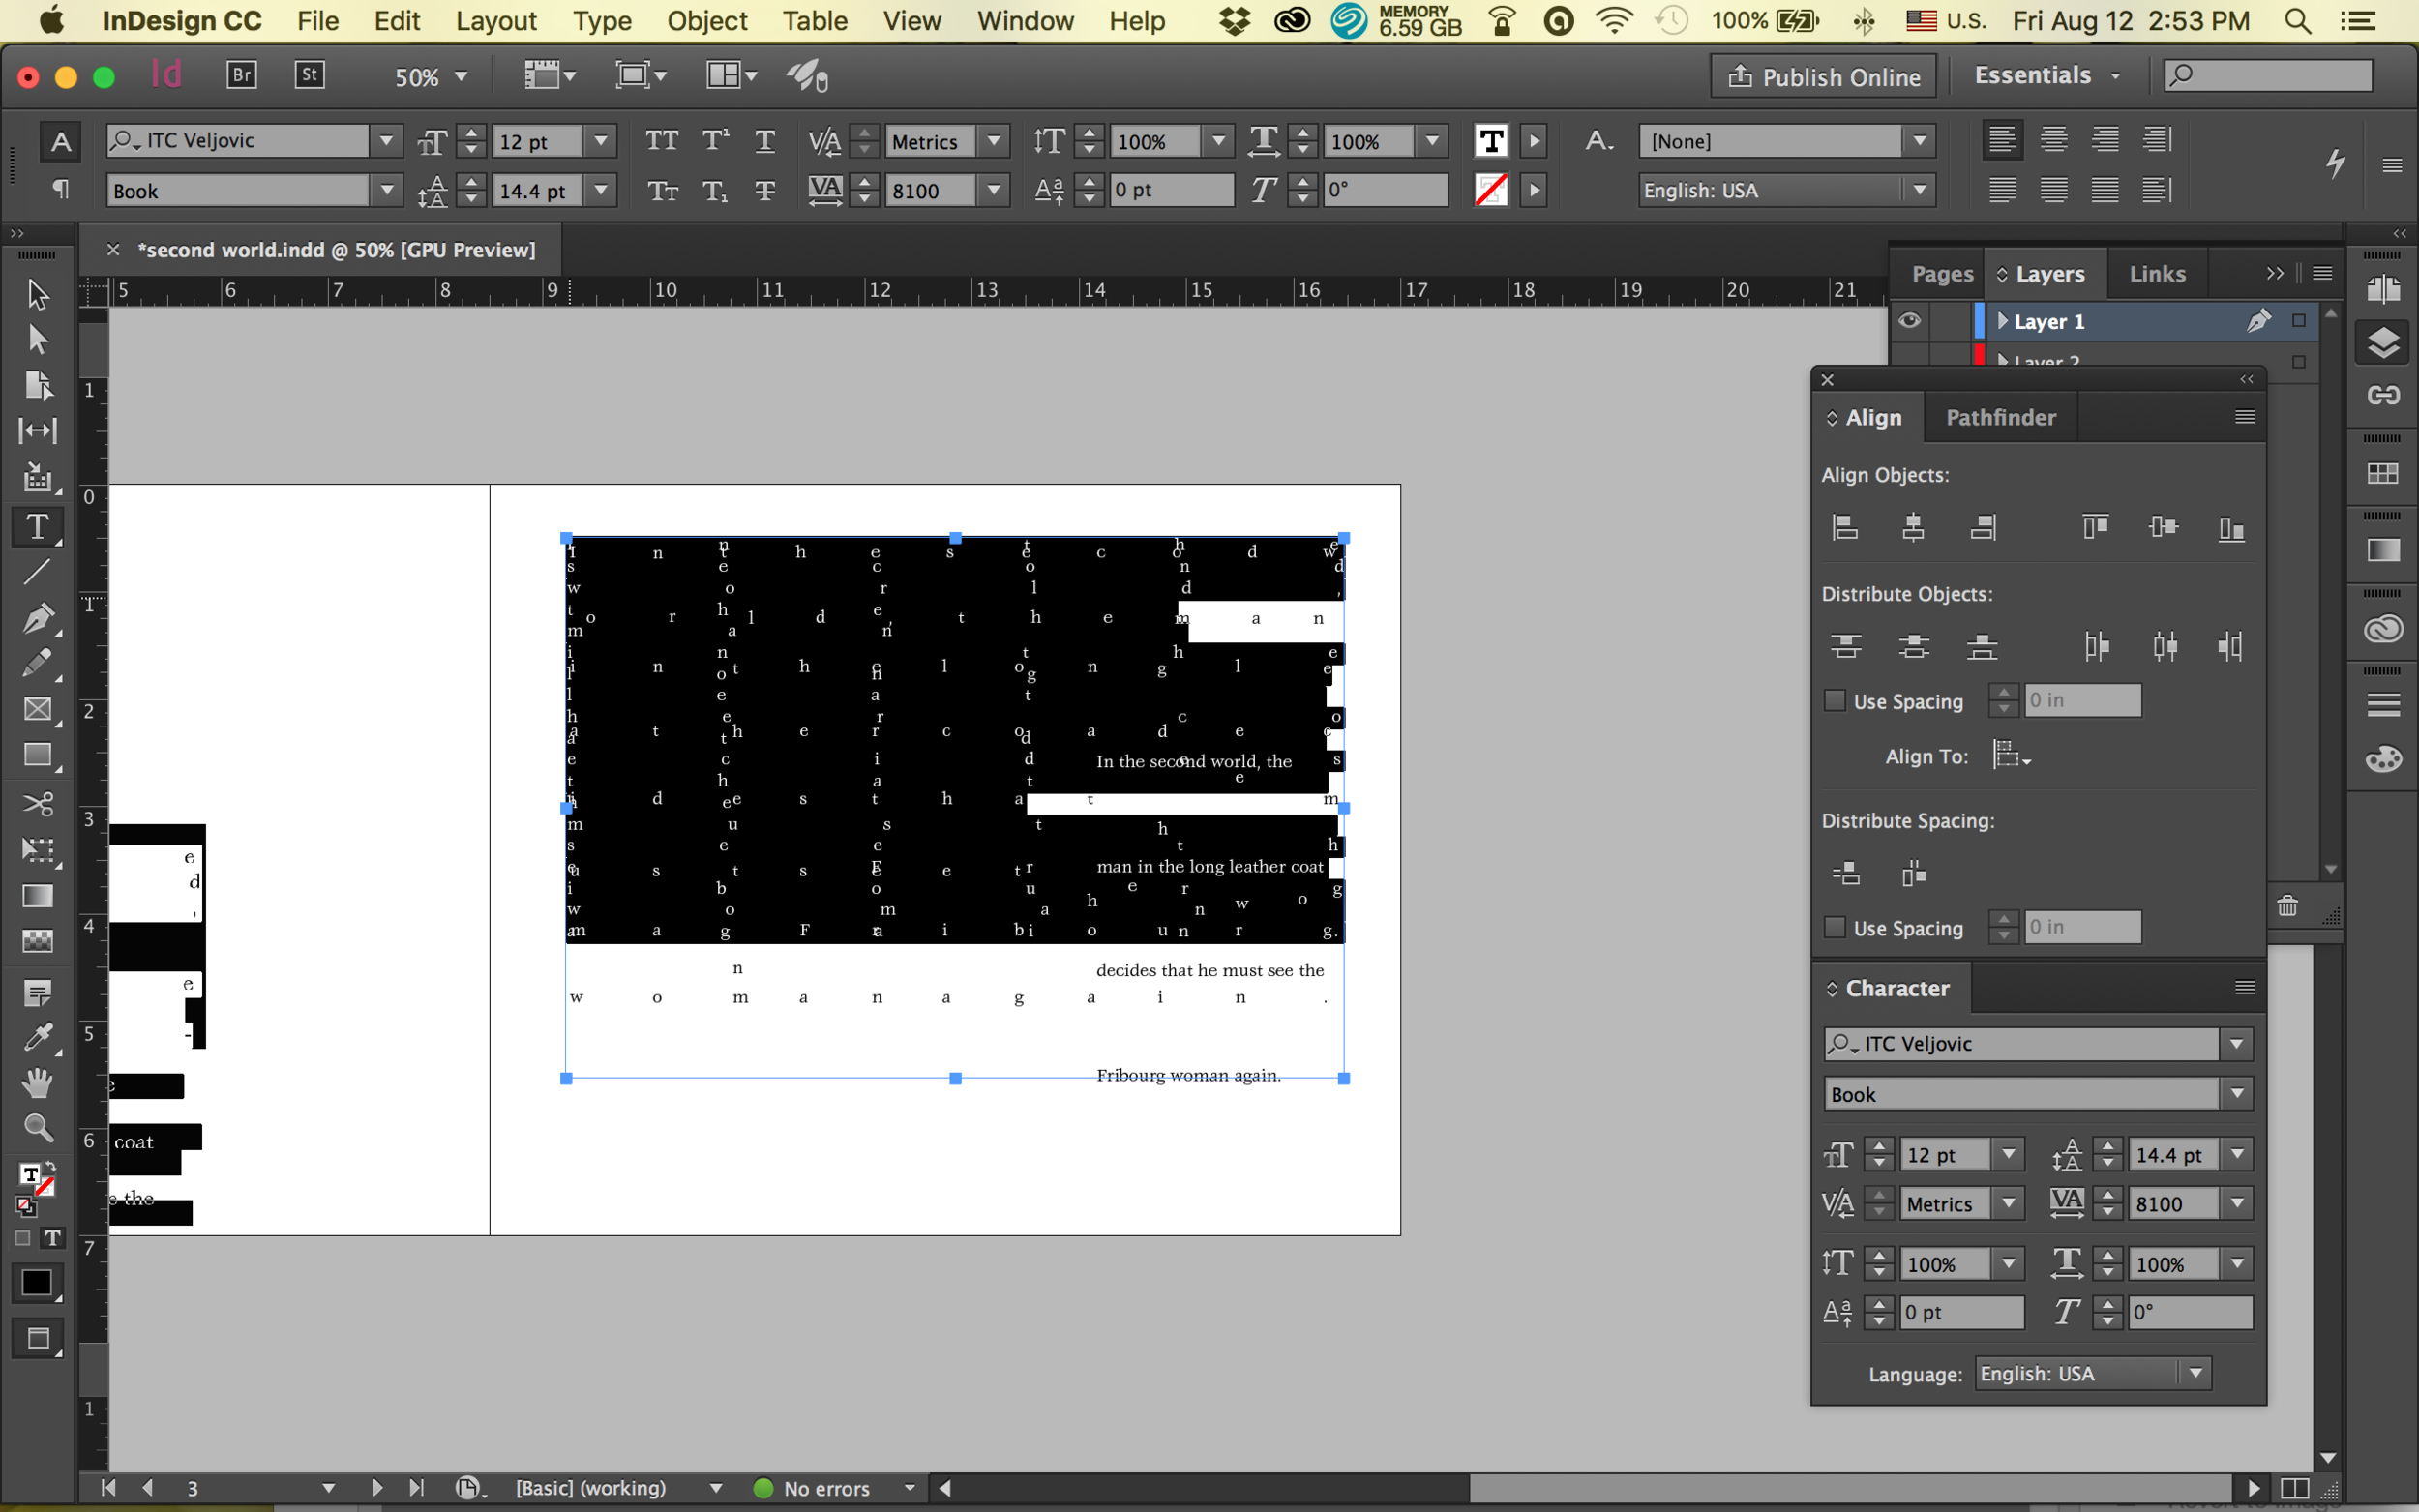The width and height of the screenshot is (2419, 1512).
Task: Open the font family dropdown in control bar
Action: point(386,140)
